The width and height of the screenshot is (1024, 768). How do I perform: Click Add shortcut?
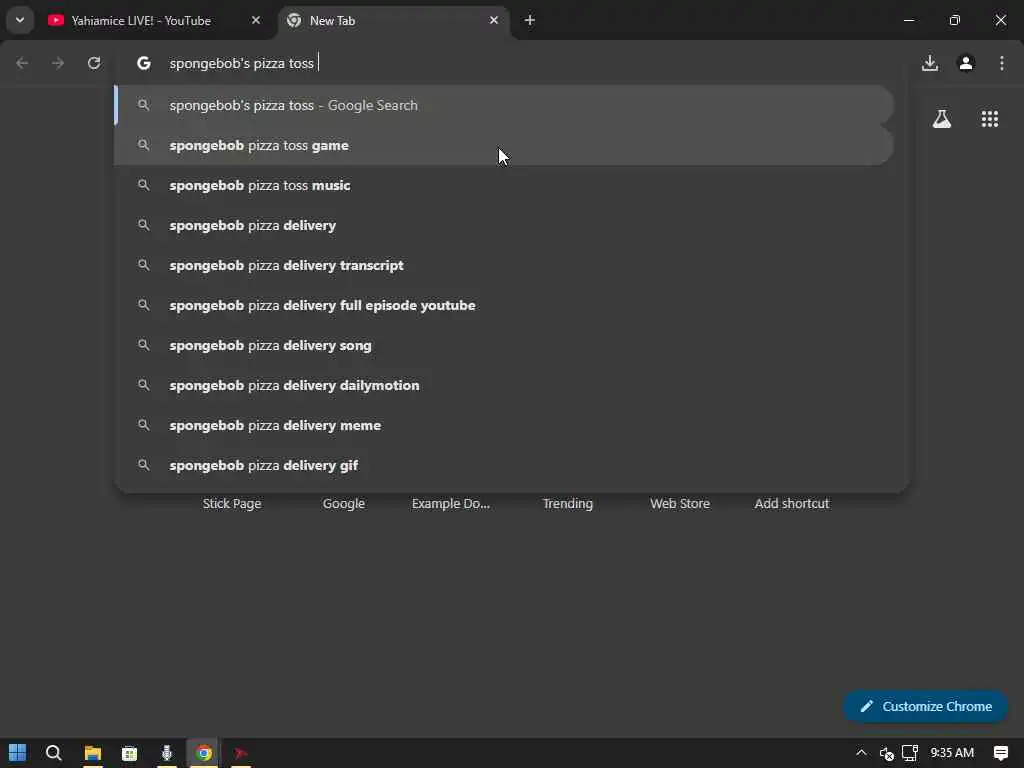point(792,504)
